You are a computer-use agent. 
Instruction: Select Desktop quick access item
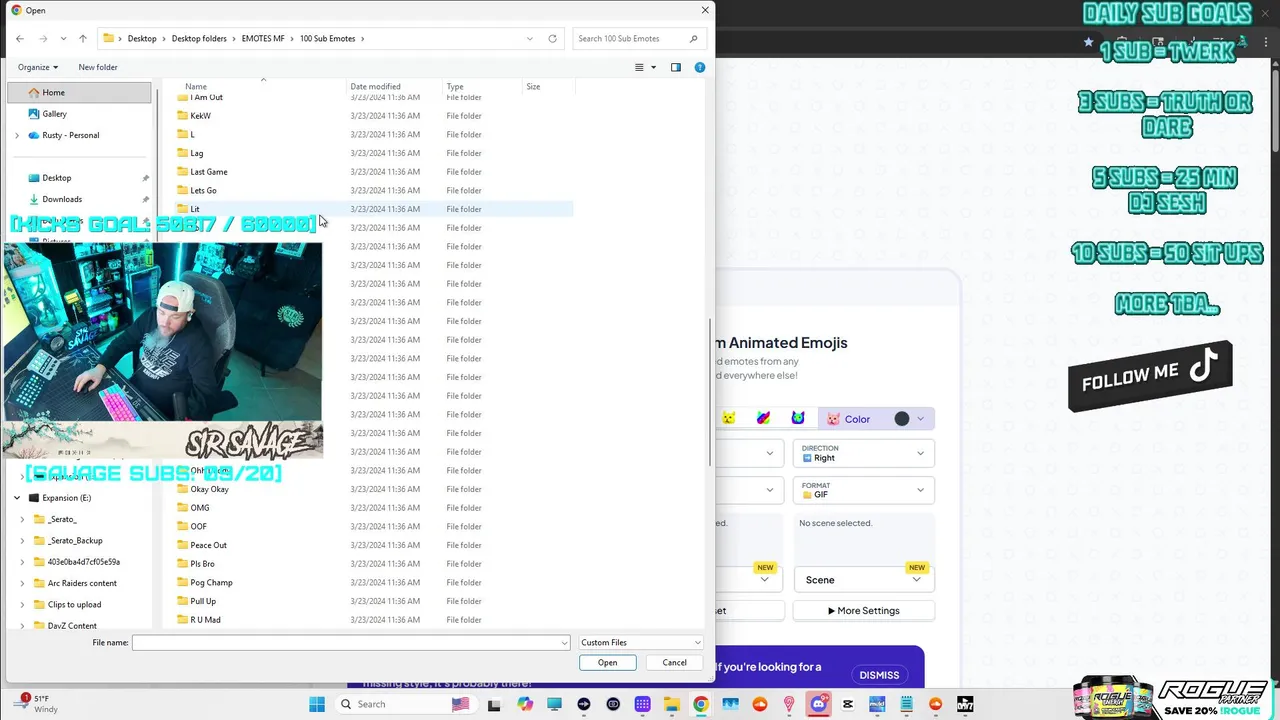pyautogui.click(x=56, y=178)
